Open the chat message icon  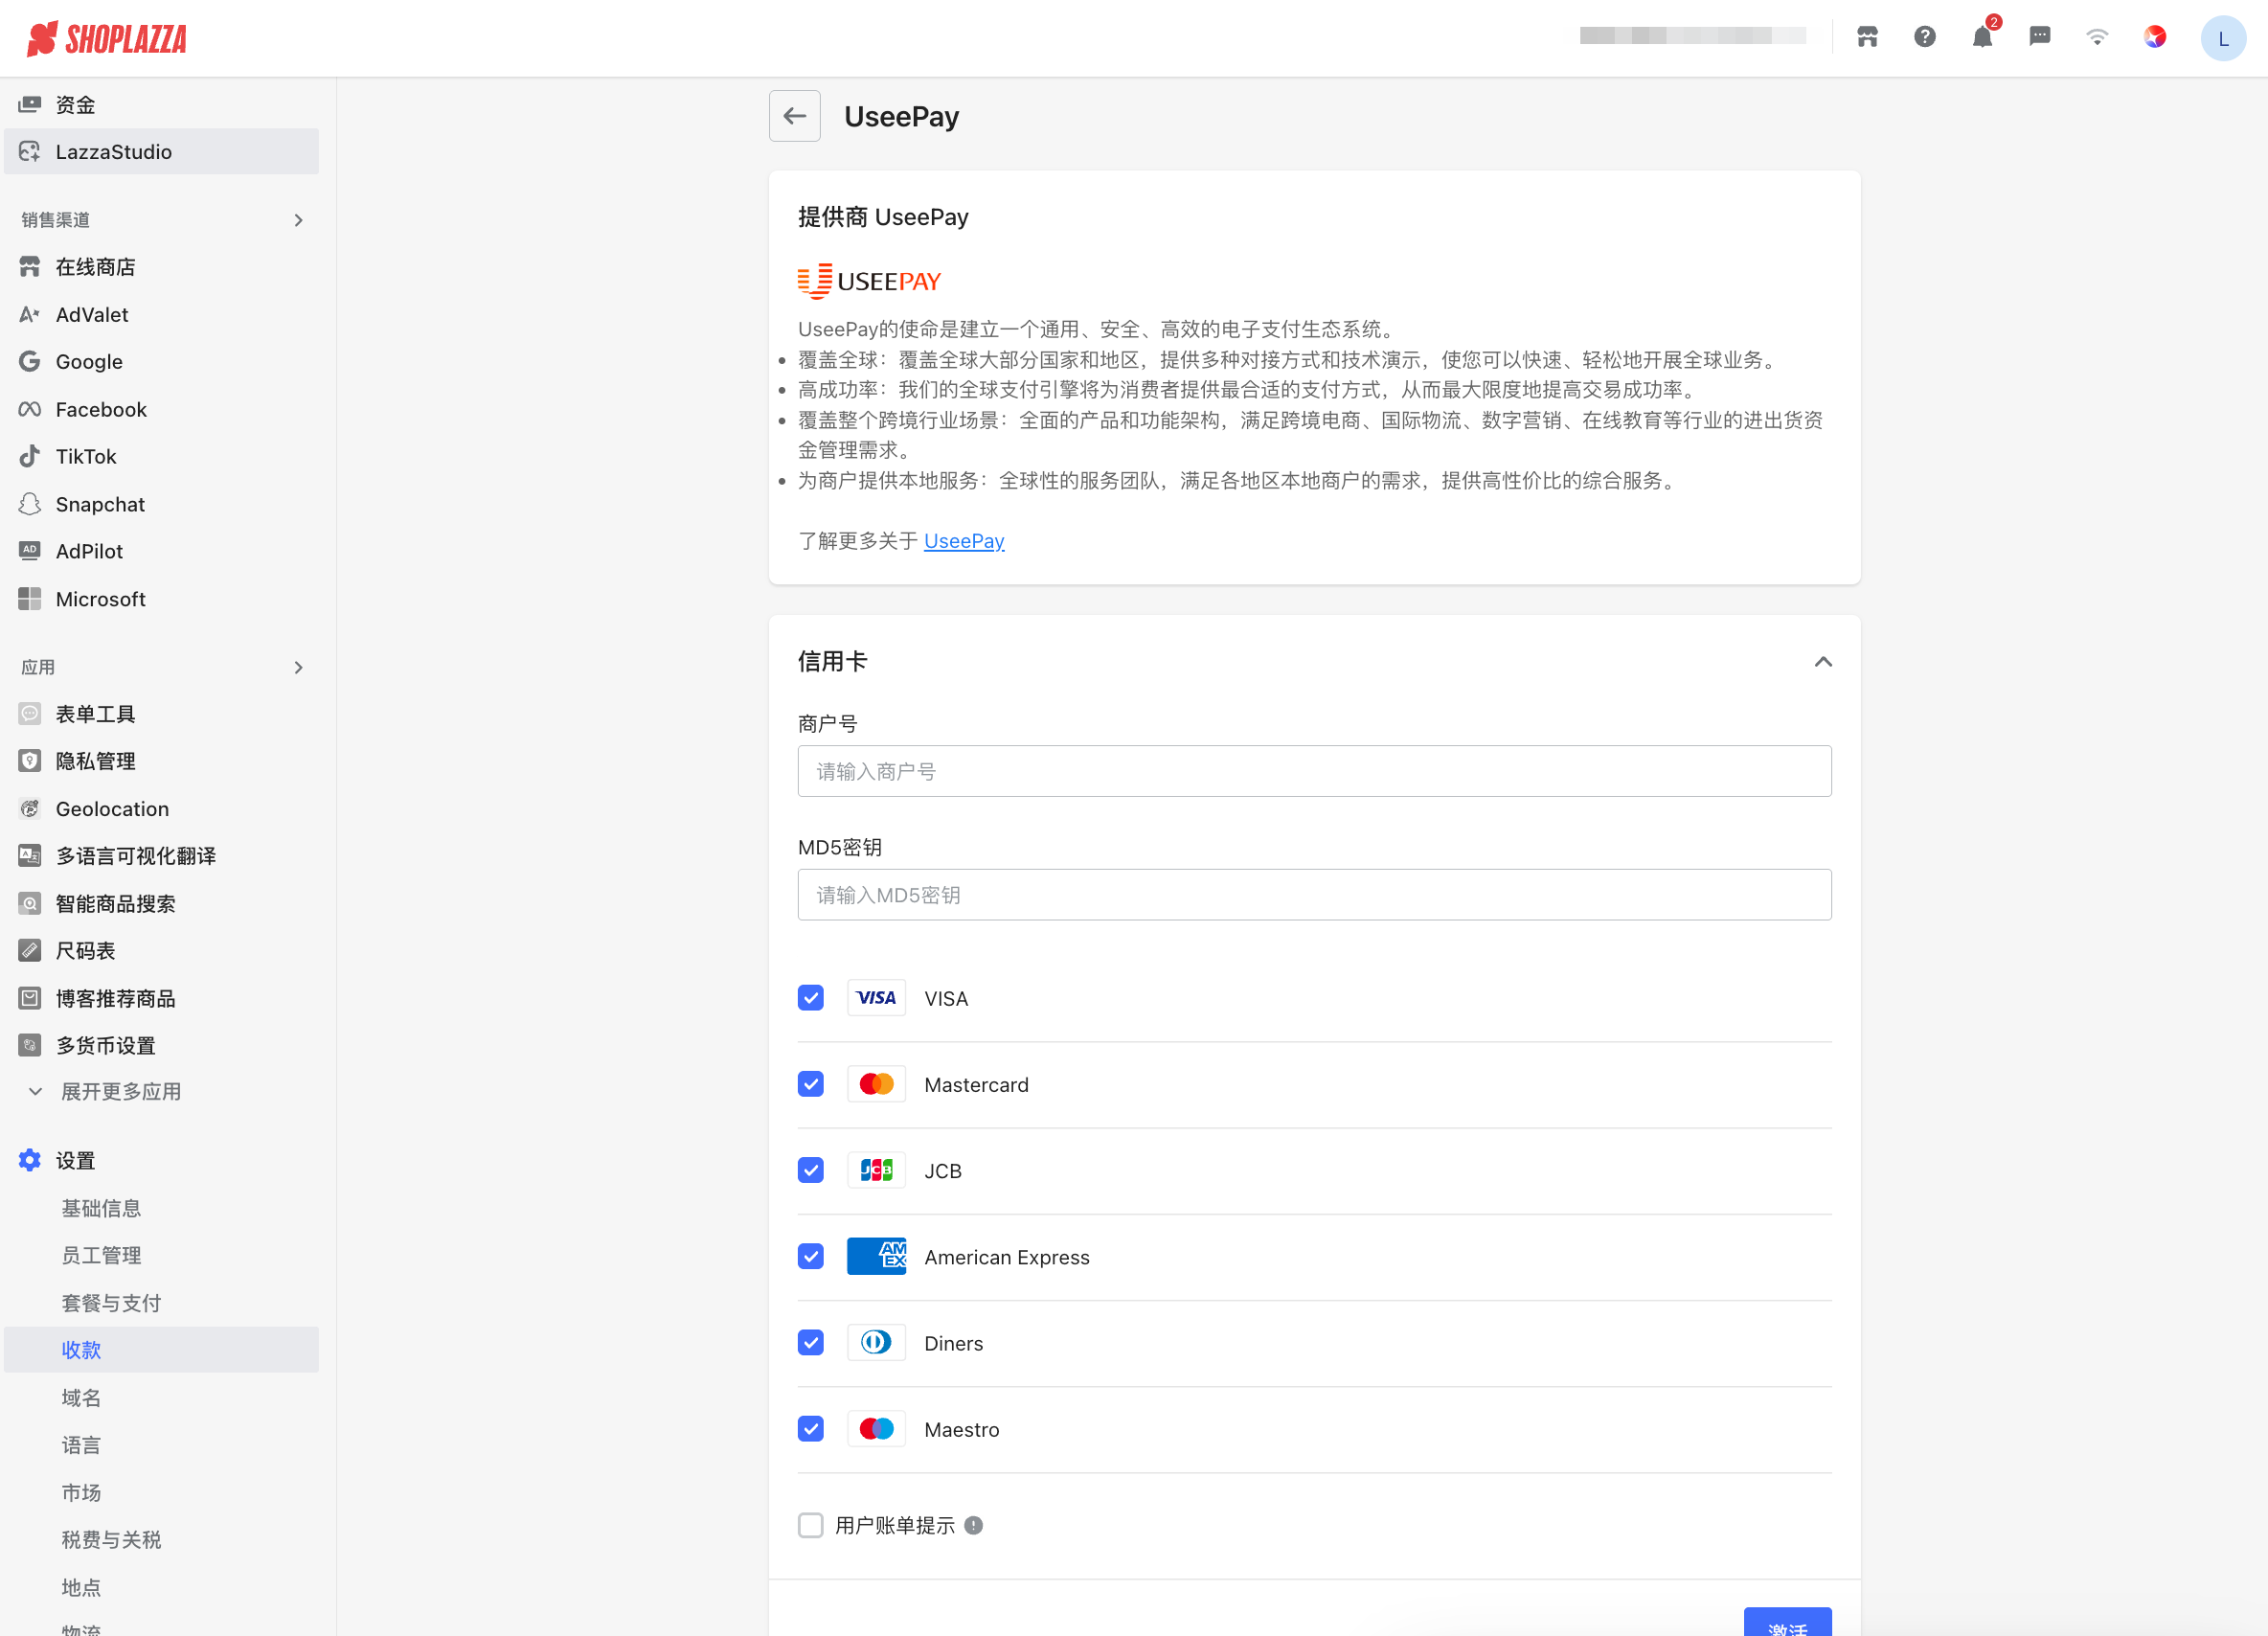point(2040,37)
